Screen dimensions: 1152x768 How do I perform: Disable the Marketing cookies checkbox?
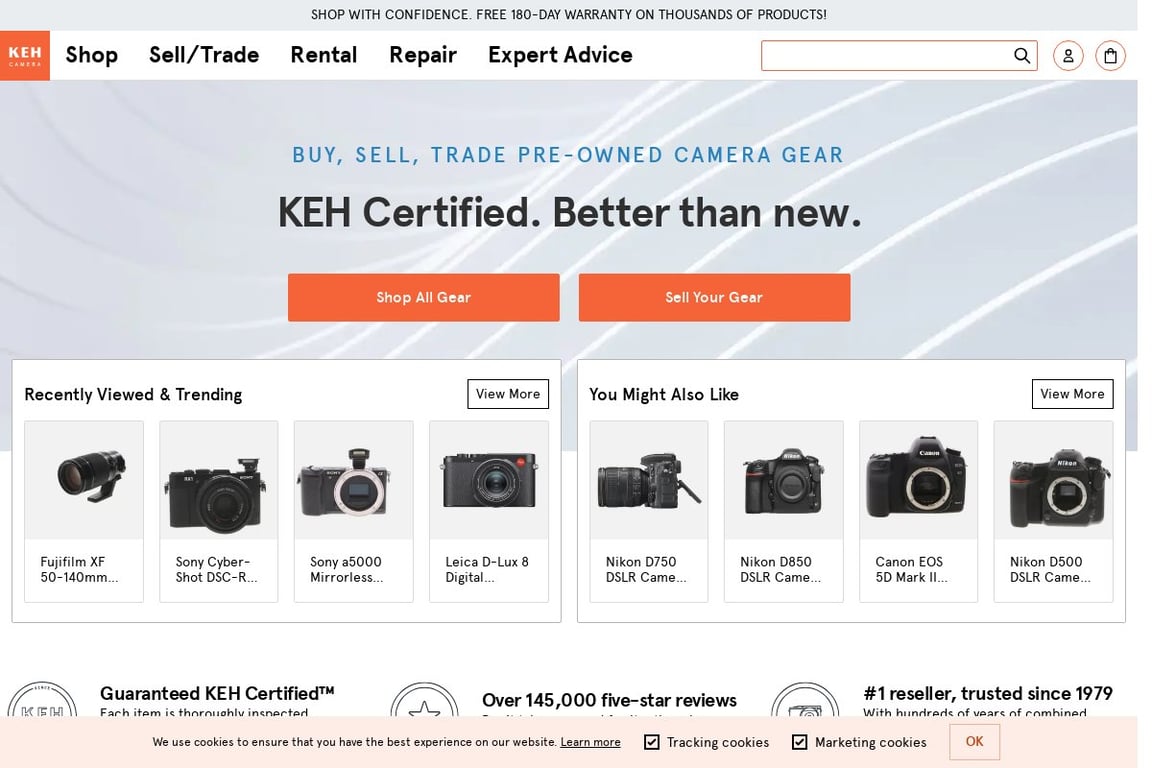tap(800, 742)
